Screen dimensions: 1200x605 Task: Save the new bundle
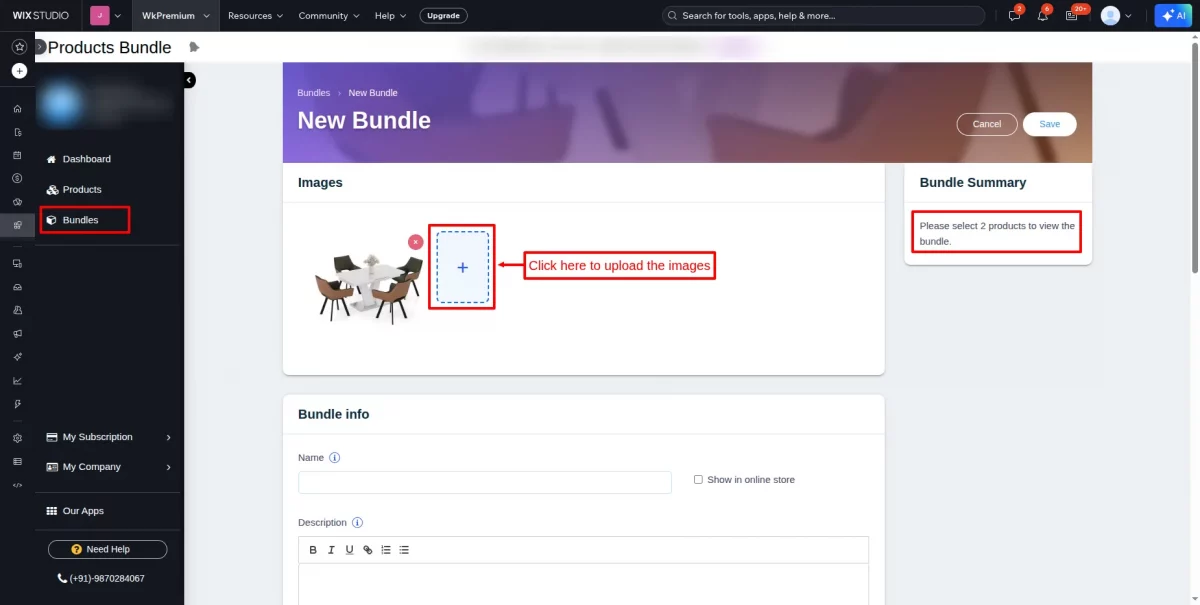(x=1049, y=124)
